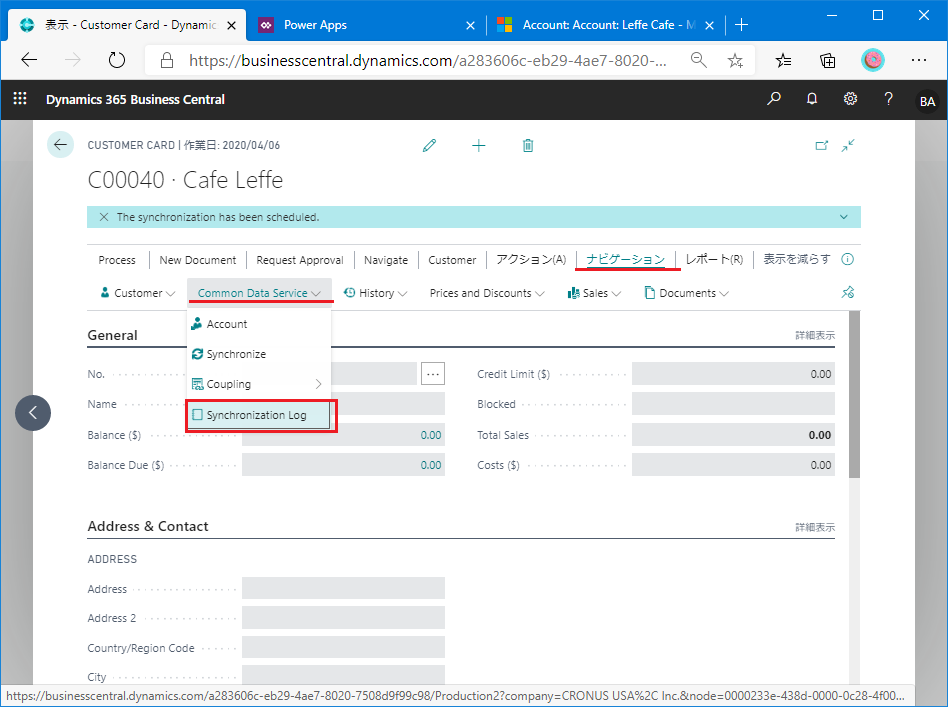Viewport: 948px width, 707px height.
Task: Open the card in a new window icon
Action: tap(822, 145)
